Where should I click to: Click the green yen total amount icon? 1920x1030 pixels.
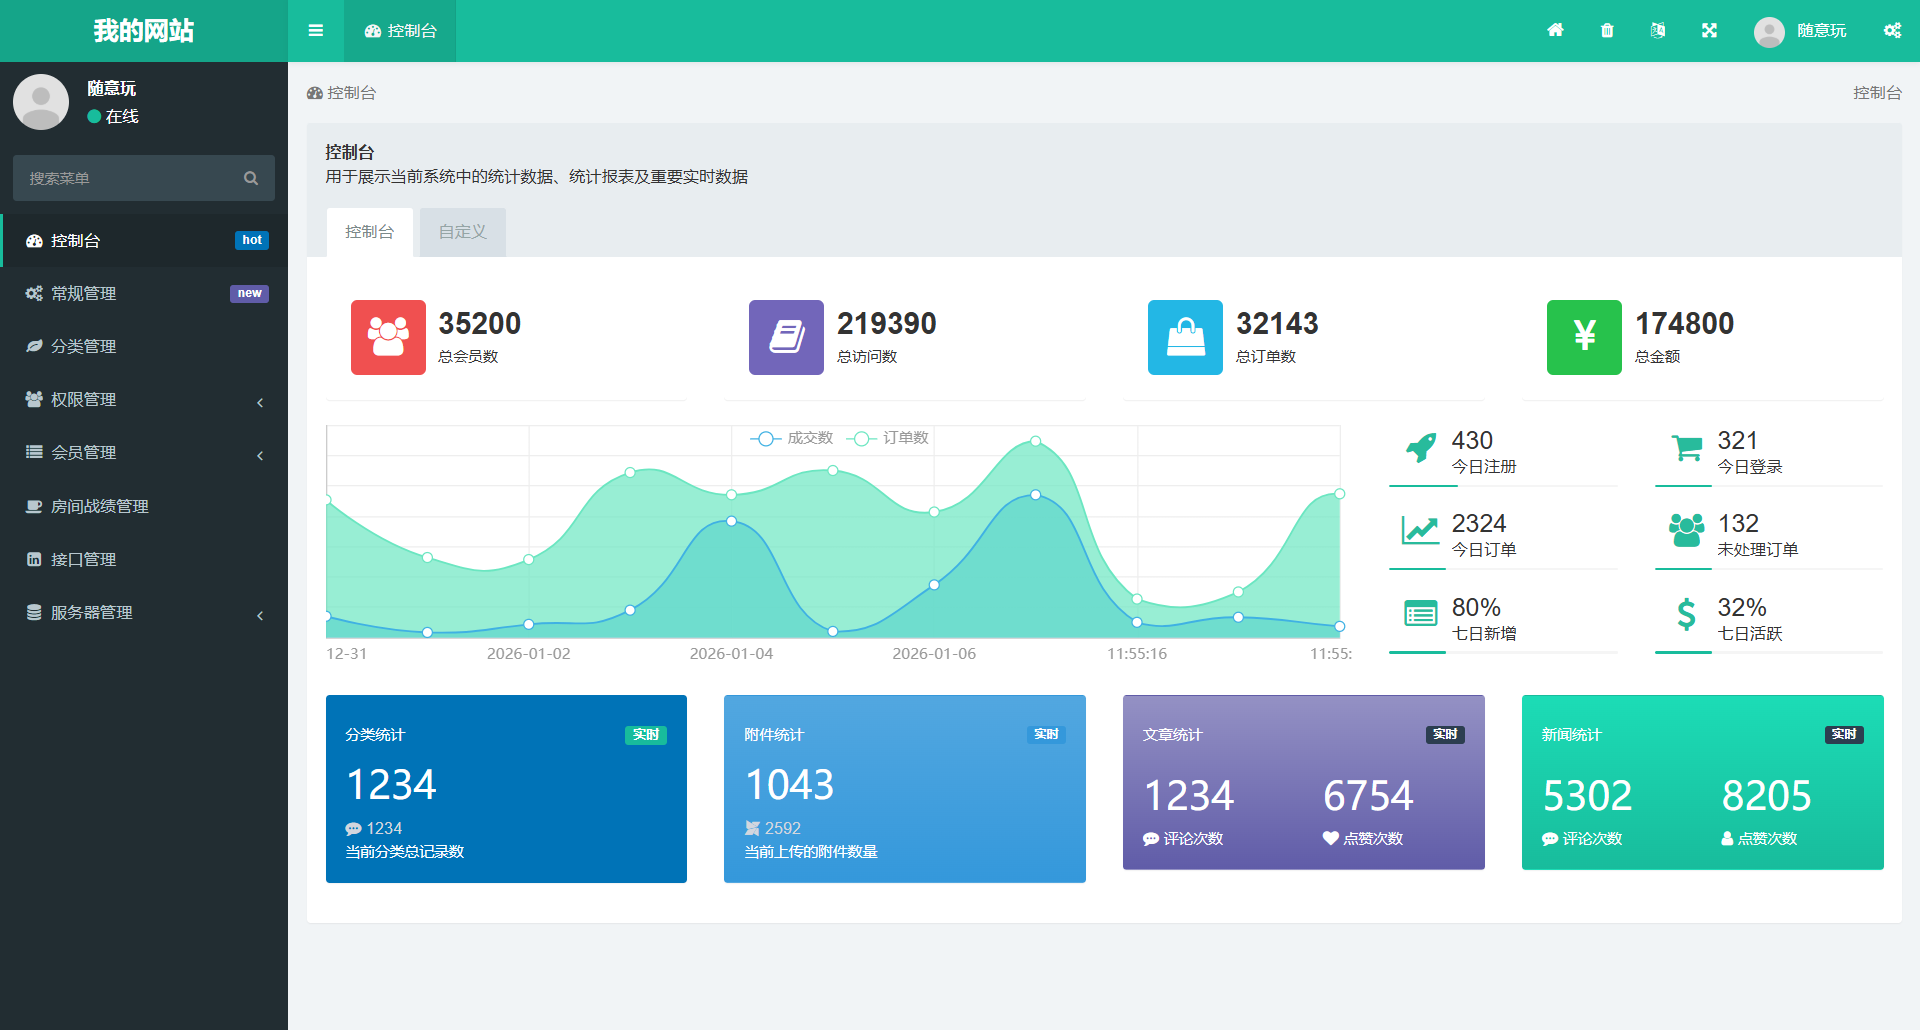click(x=1584, y=337)
